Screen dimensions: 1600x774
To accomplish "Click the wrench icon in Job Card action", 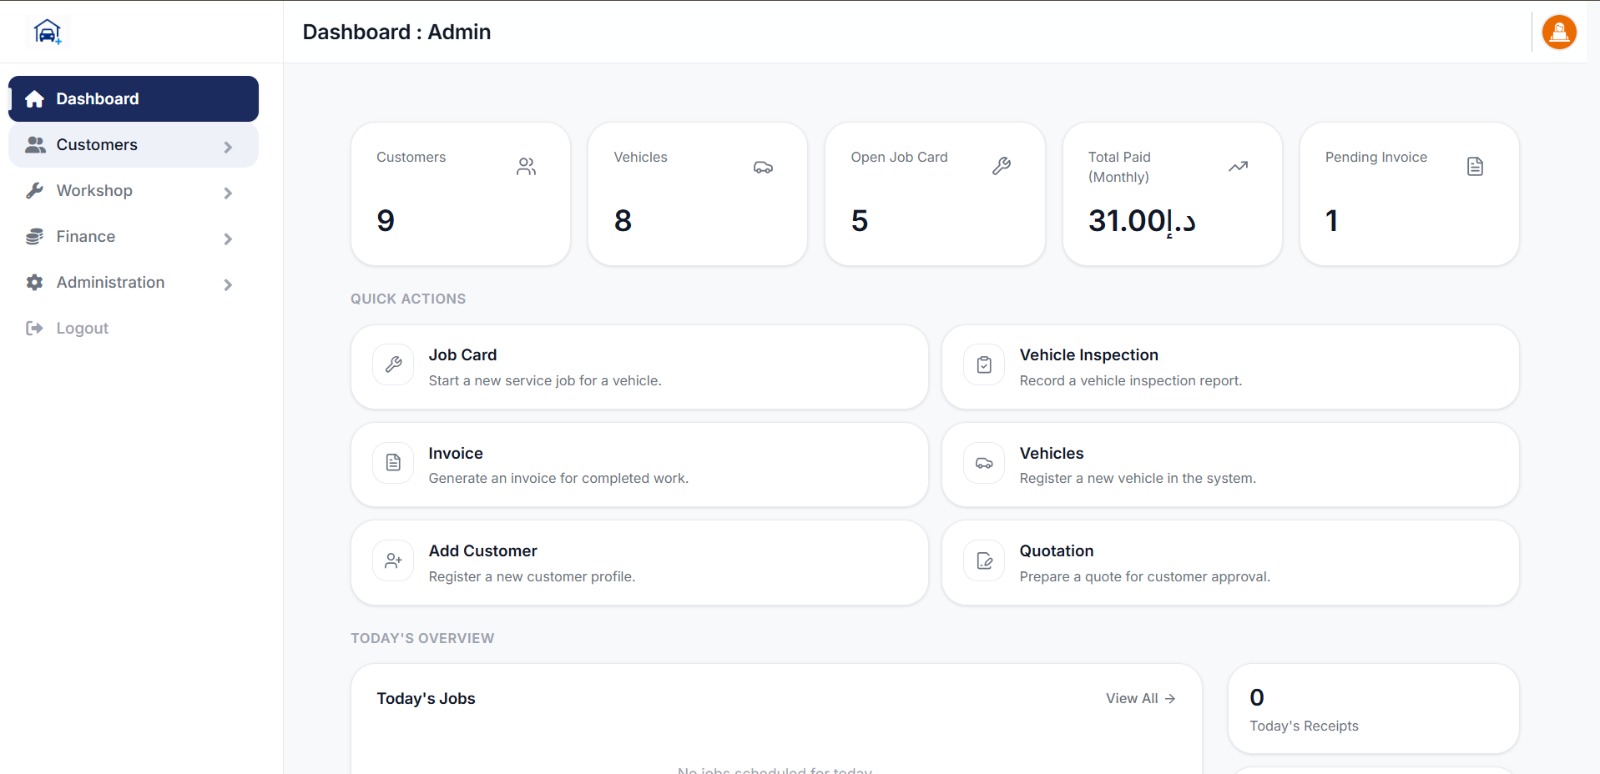I will (x=393, y=365).
